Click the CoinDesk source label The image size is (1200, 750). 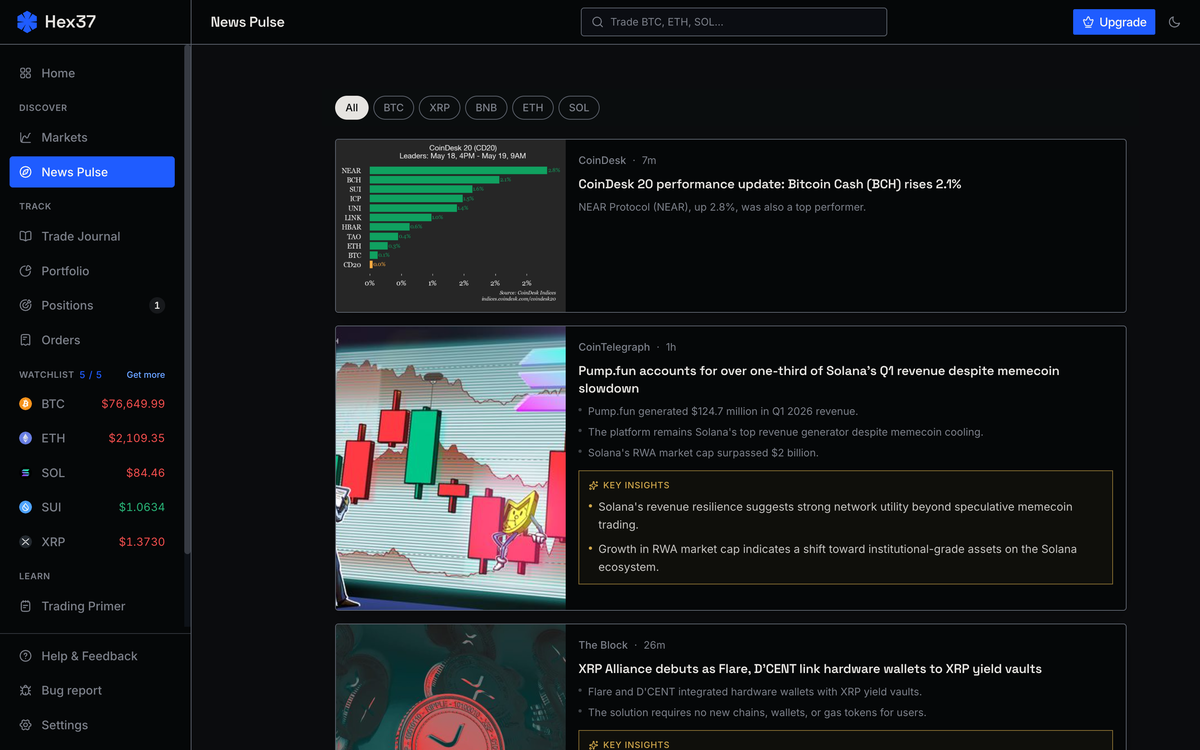pyautogui.click(x=602, y=160)
